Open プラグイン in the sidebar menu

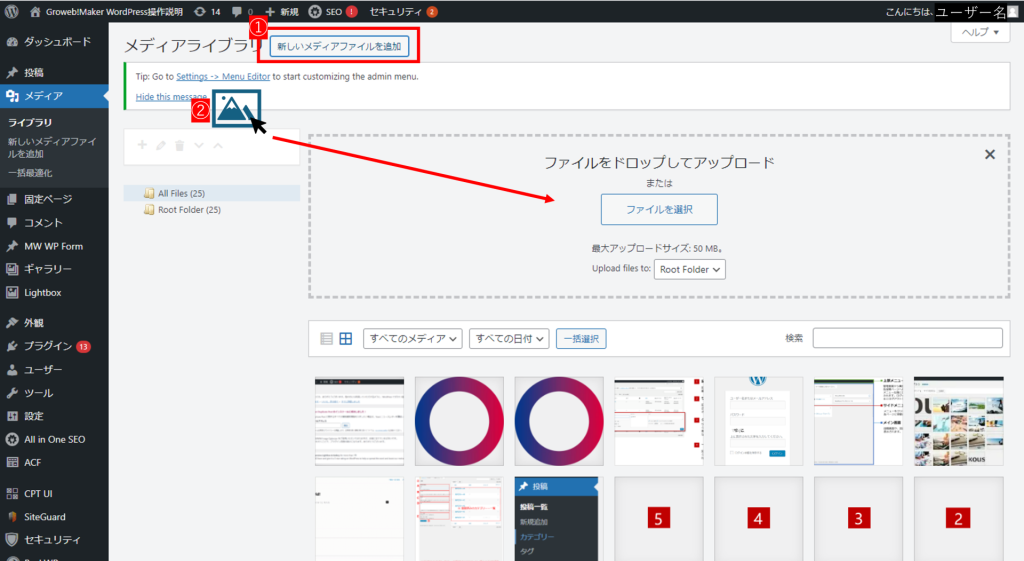(48, 346)
